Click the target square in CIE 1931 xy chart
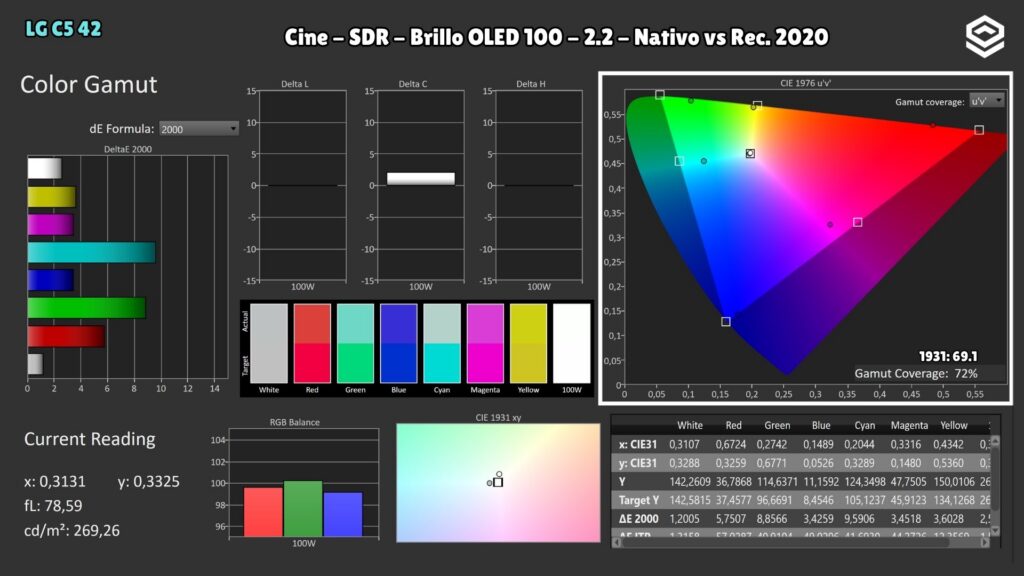Viewport: 1024px width, 576px height. point(498,483)
